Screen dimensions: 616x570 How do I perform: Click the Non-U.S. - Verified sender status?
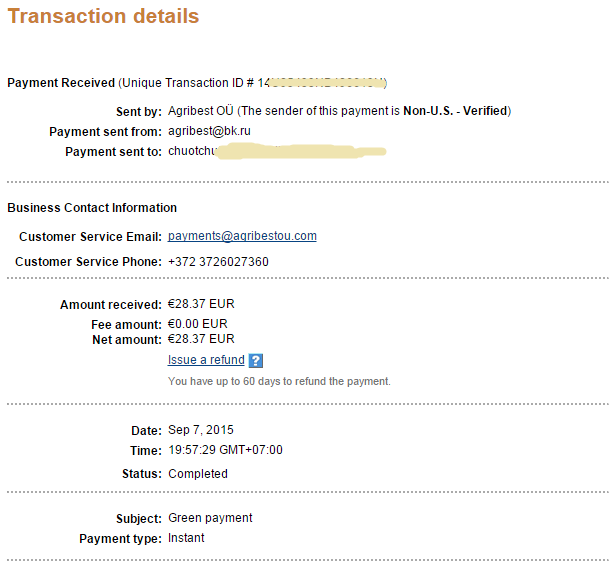tap(456, 110)
